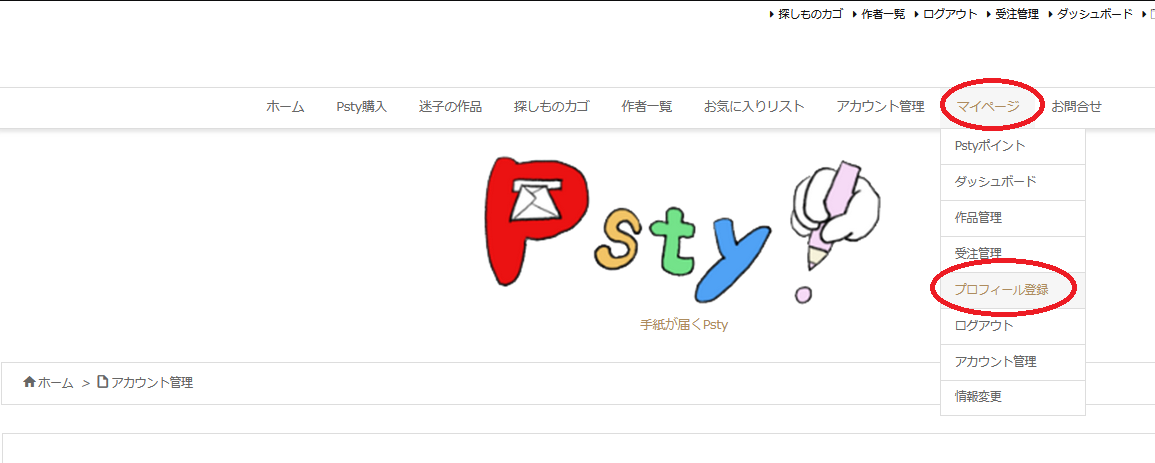1155x463 pixels.
Task: Select アカウント管理 in the マイページ dropdown
Action: pos(1013,362)
